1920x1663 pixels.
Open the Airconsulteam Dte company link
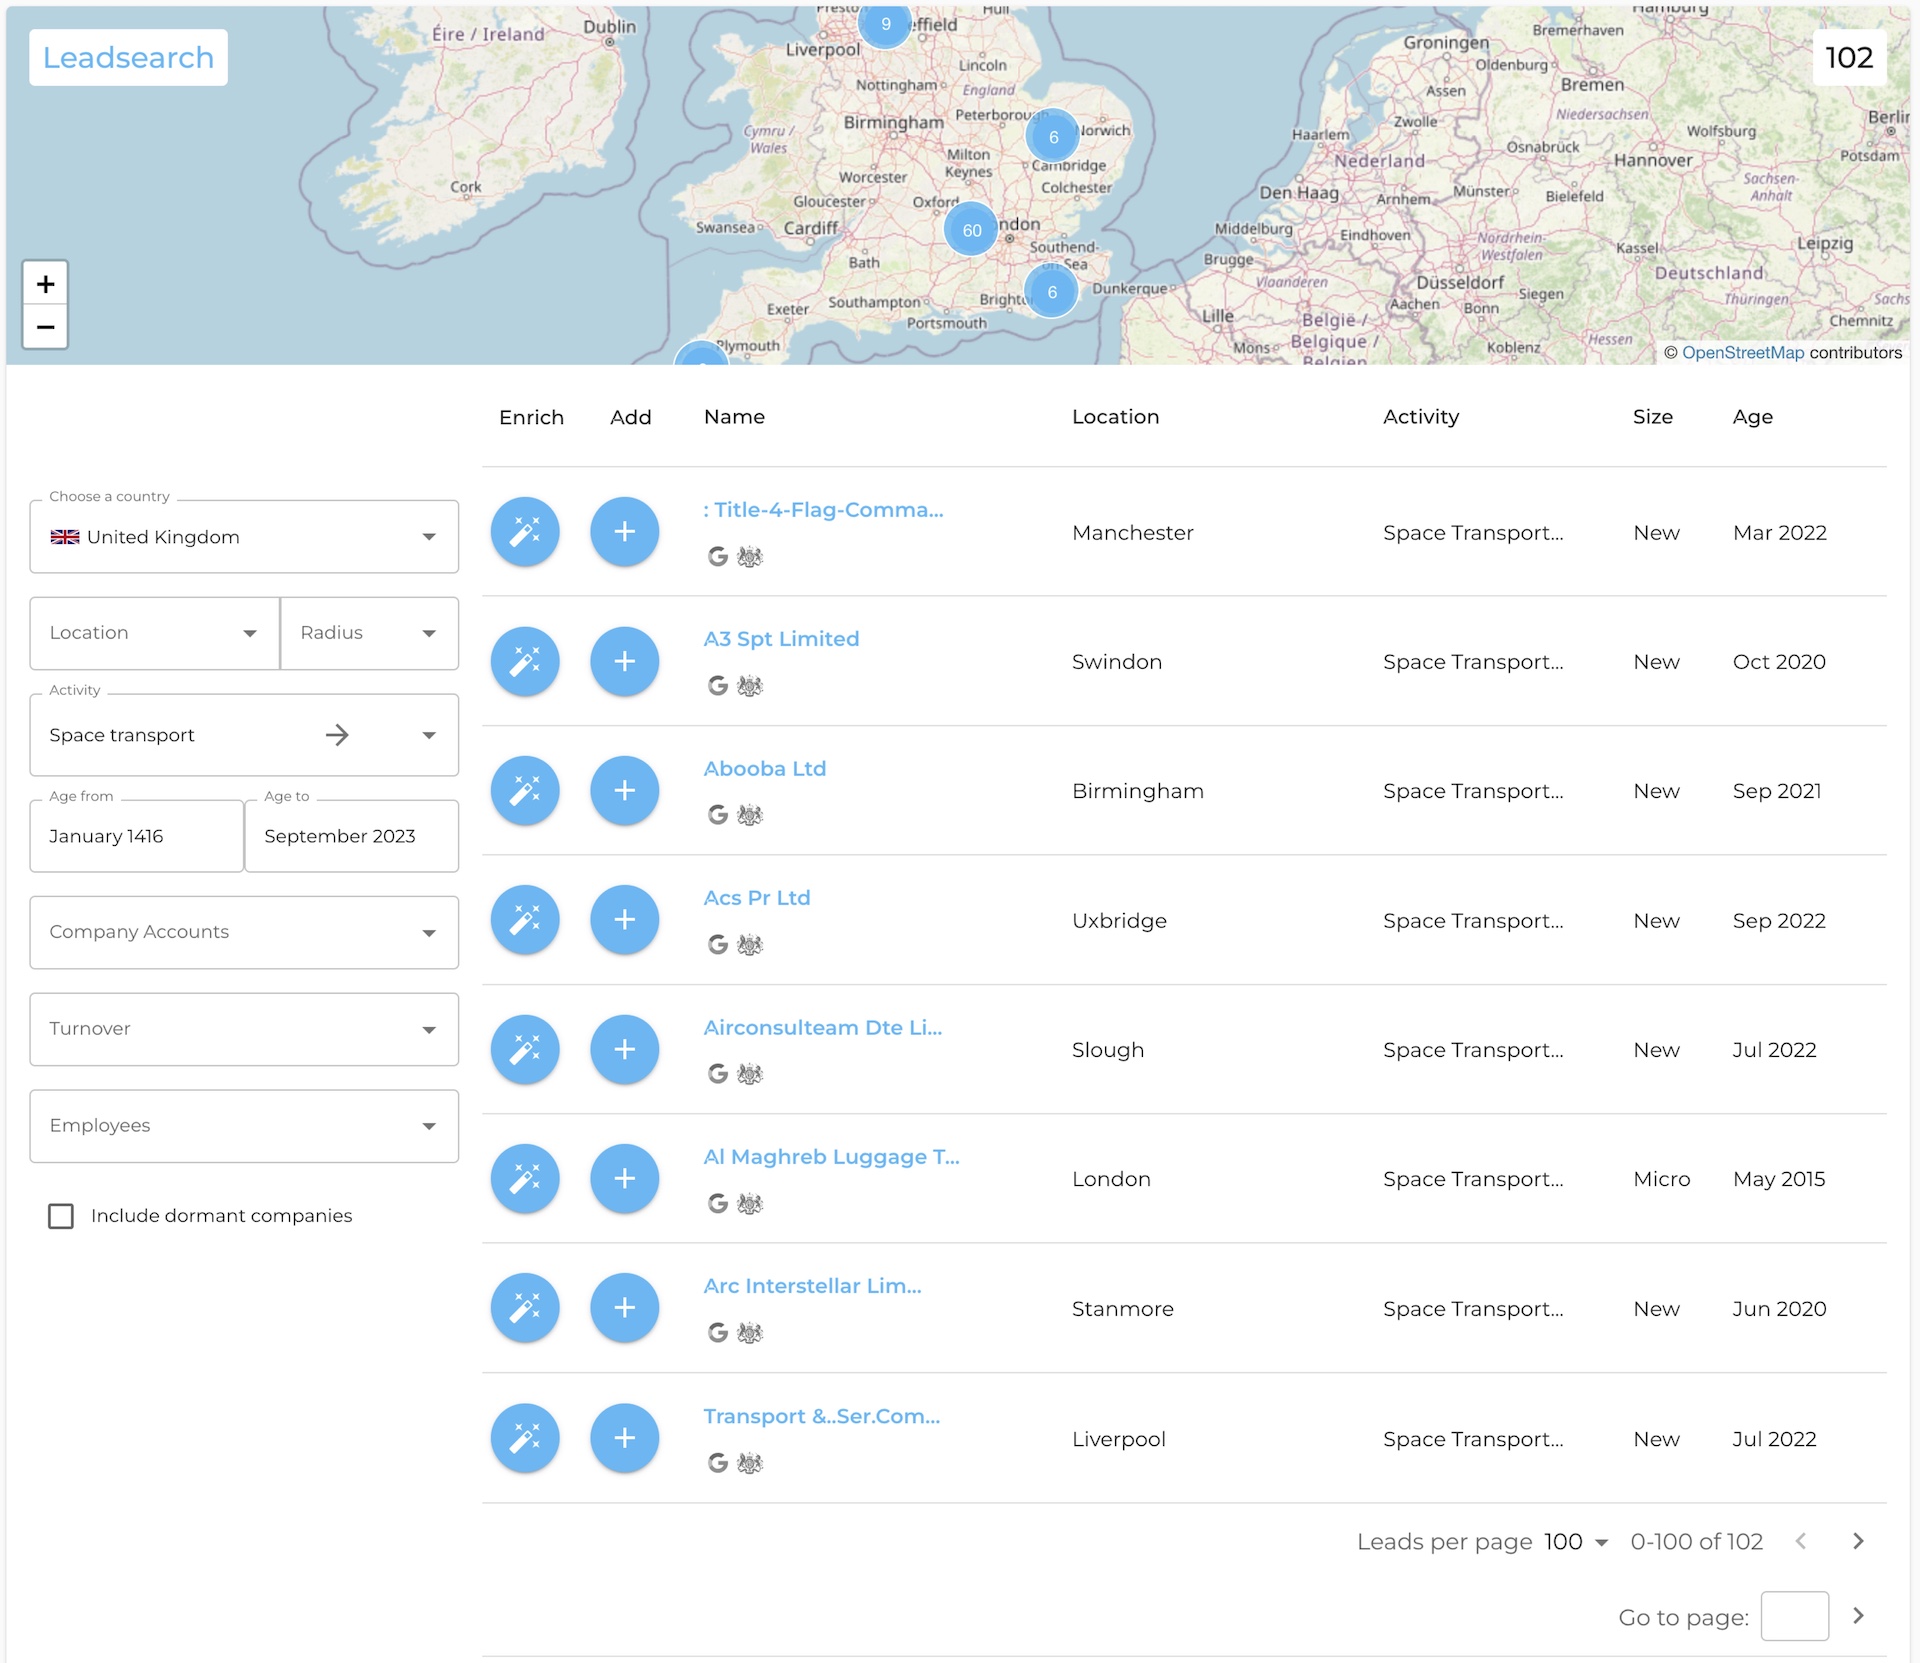coord(822,1028)
